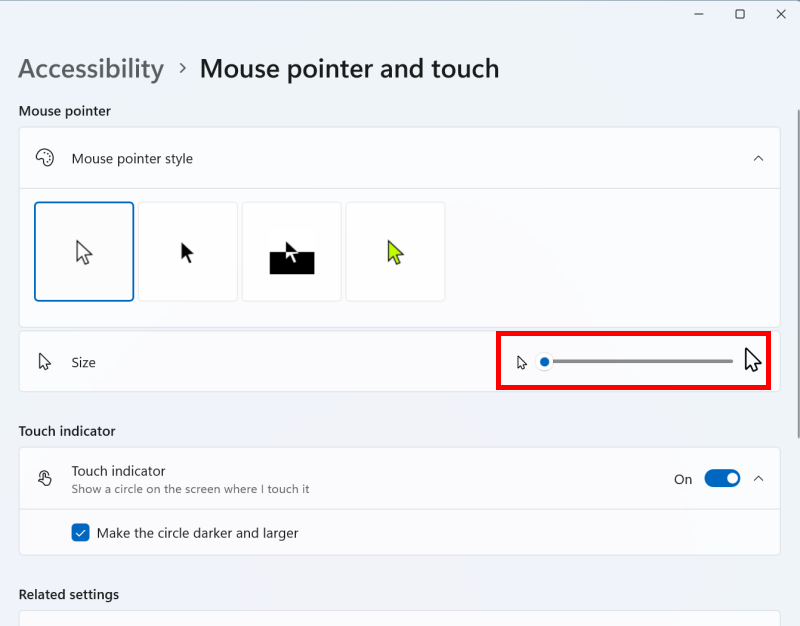This screenshot has width=800, height=626.
Task: Turn off the Touch indicator toggle
Action: (x=722, y=479)
